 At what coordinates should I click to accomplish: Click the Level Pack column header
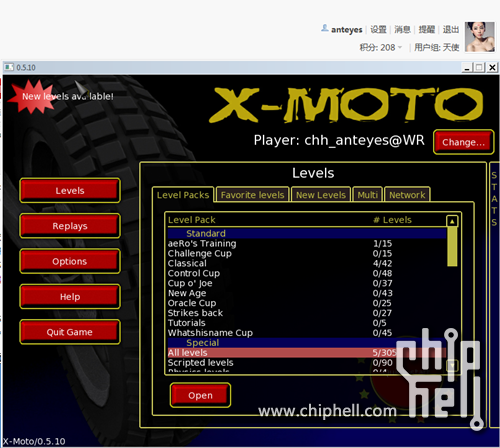click(192, 220)
